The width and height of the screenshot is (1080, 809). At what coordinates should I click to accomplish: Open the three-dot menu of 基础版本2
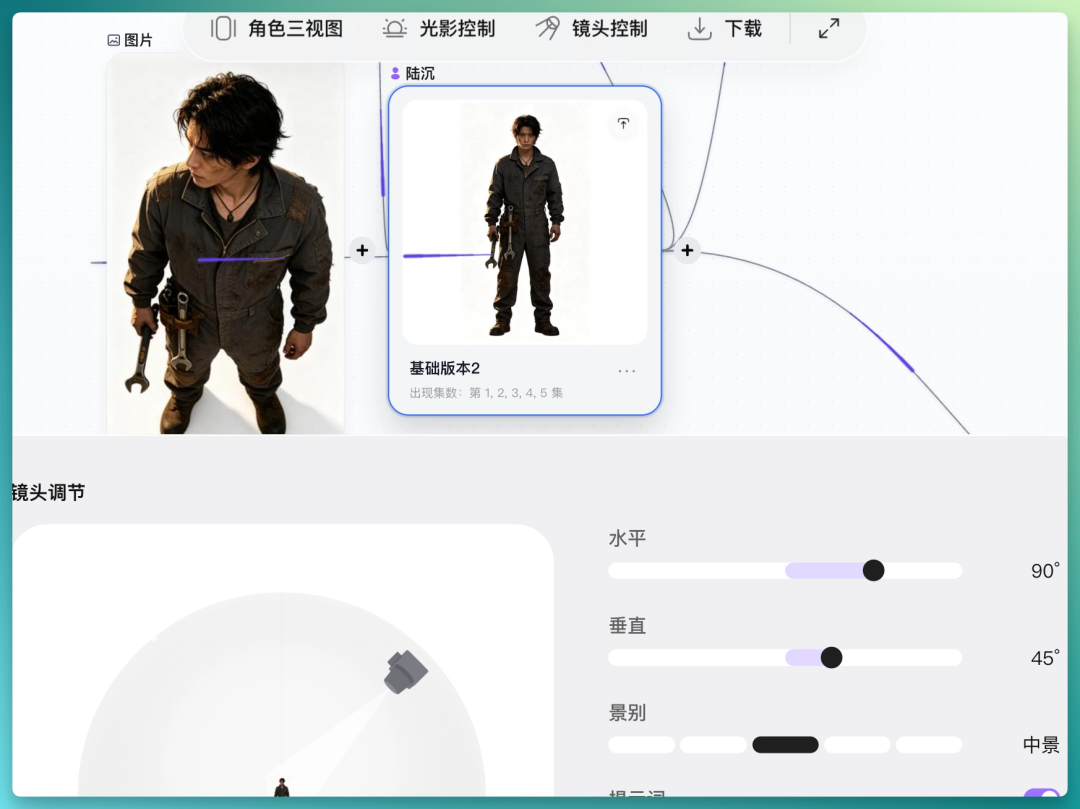click(627, 370)
